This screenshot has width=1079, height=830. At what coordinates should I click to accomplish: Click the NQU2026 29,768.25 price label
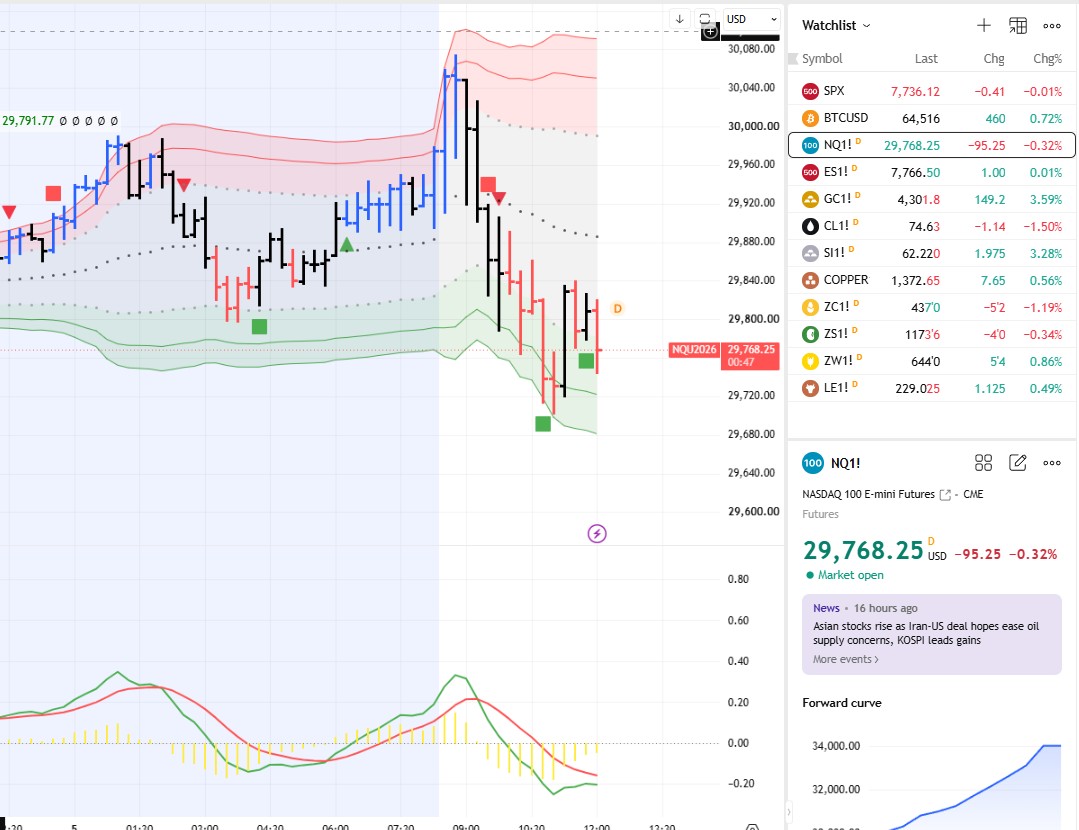[x=724, y=355]
